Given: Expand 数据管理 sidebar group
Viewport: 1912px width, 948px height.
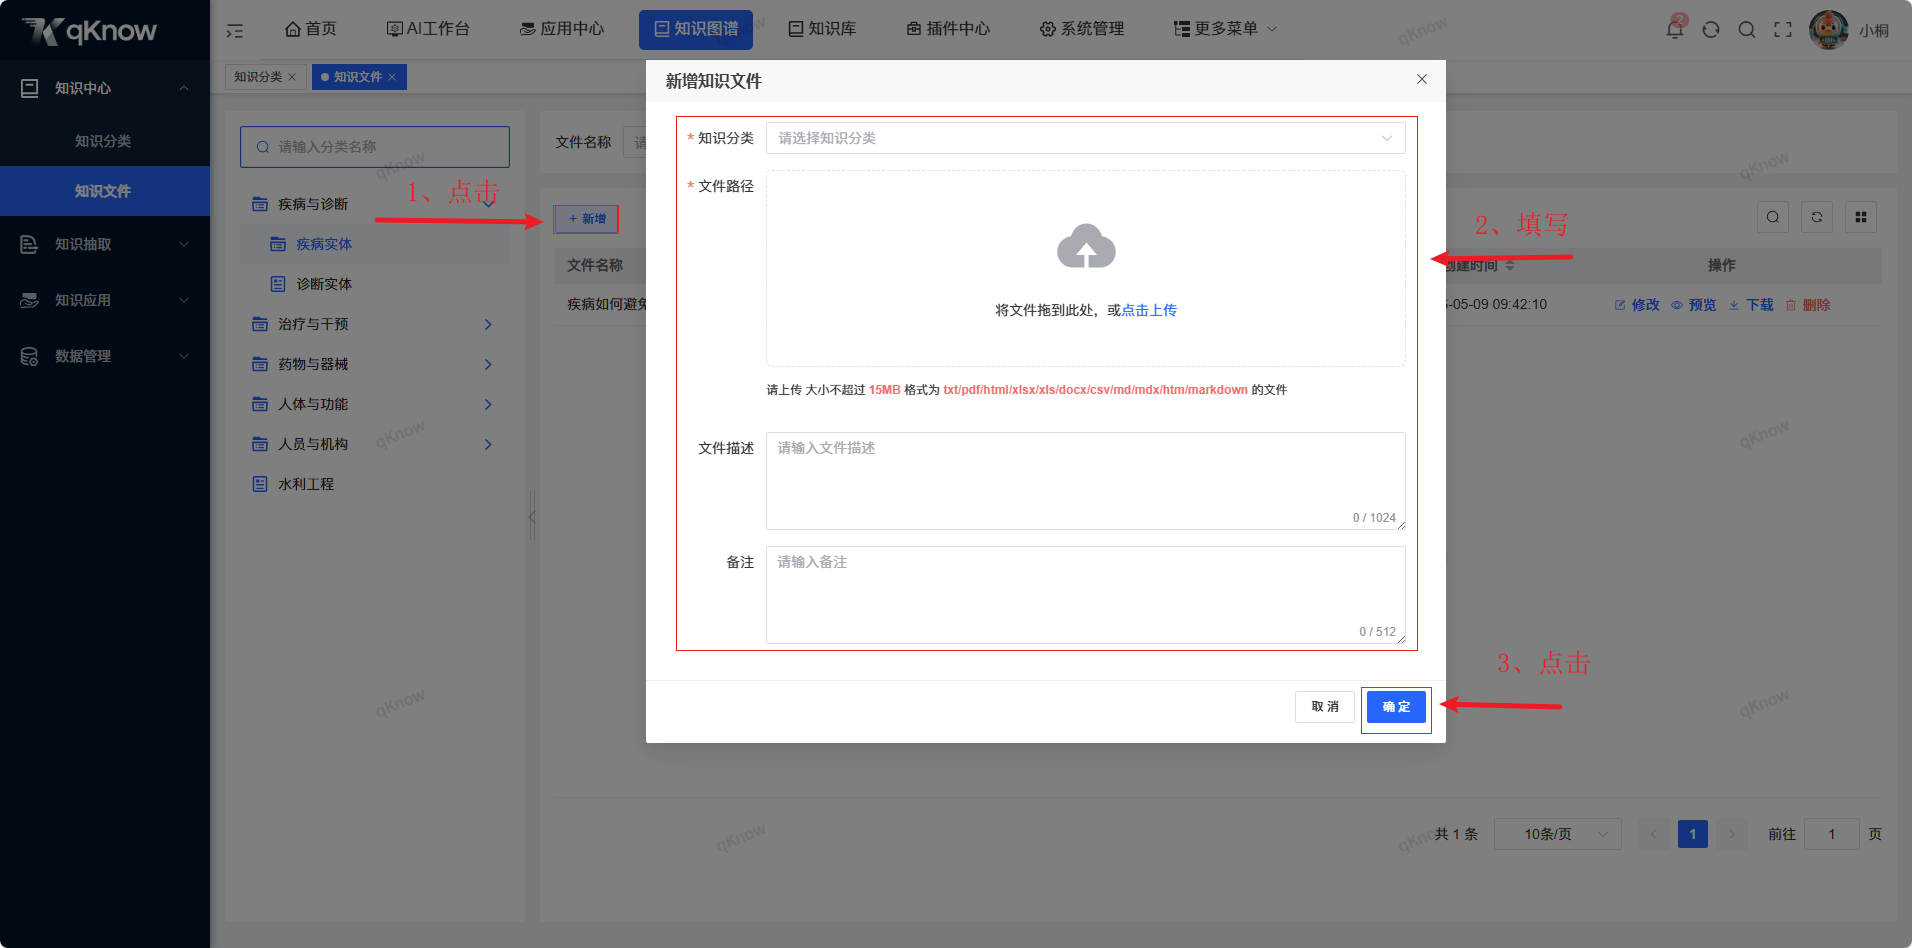Looking at the screenshot, I should tap(105, 356).
